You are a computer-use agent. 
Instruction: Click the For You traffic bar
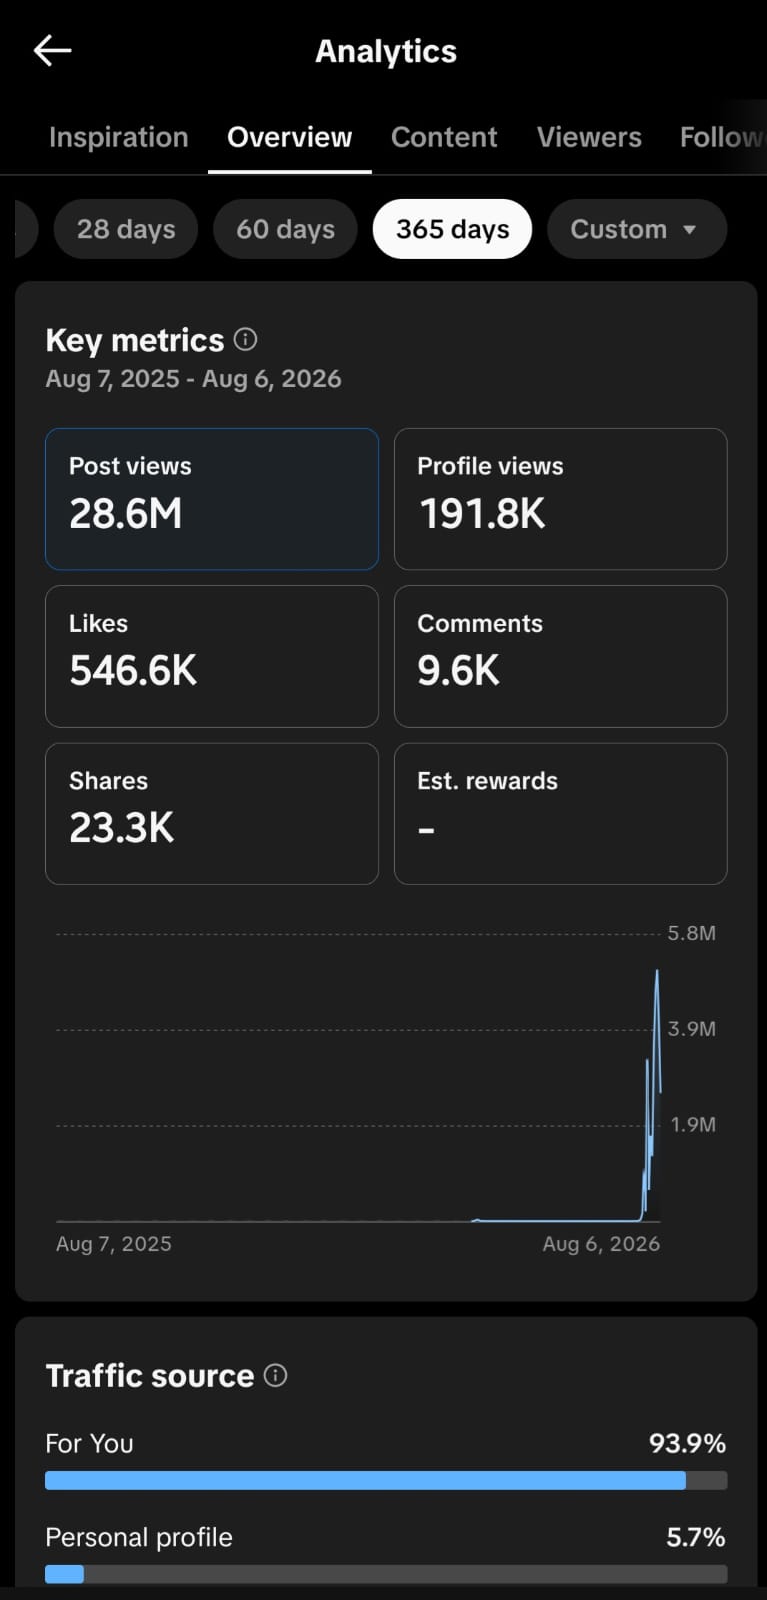386,1481
